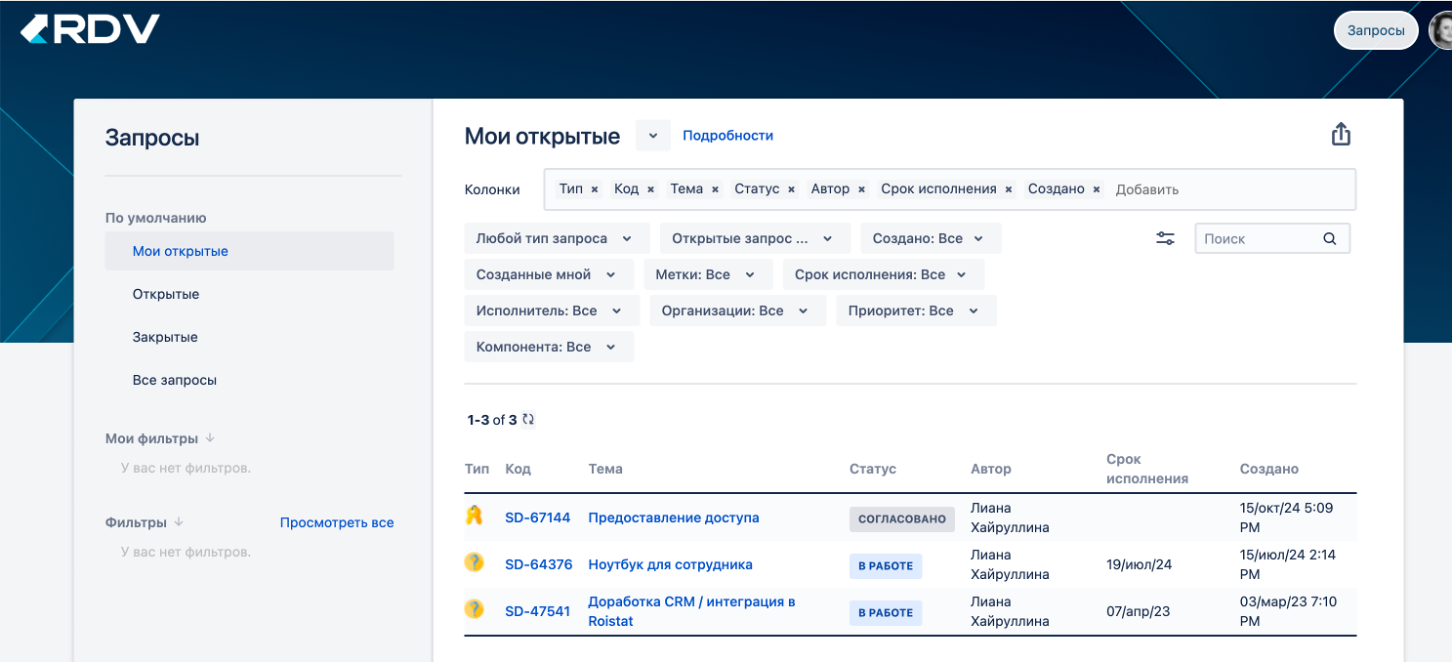
Task: Click the СОГЛАСОВАНО status badge
Action: (x=901, y=518)
